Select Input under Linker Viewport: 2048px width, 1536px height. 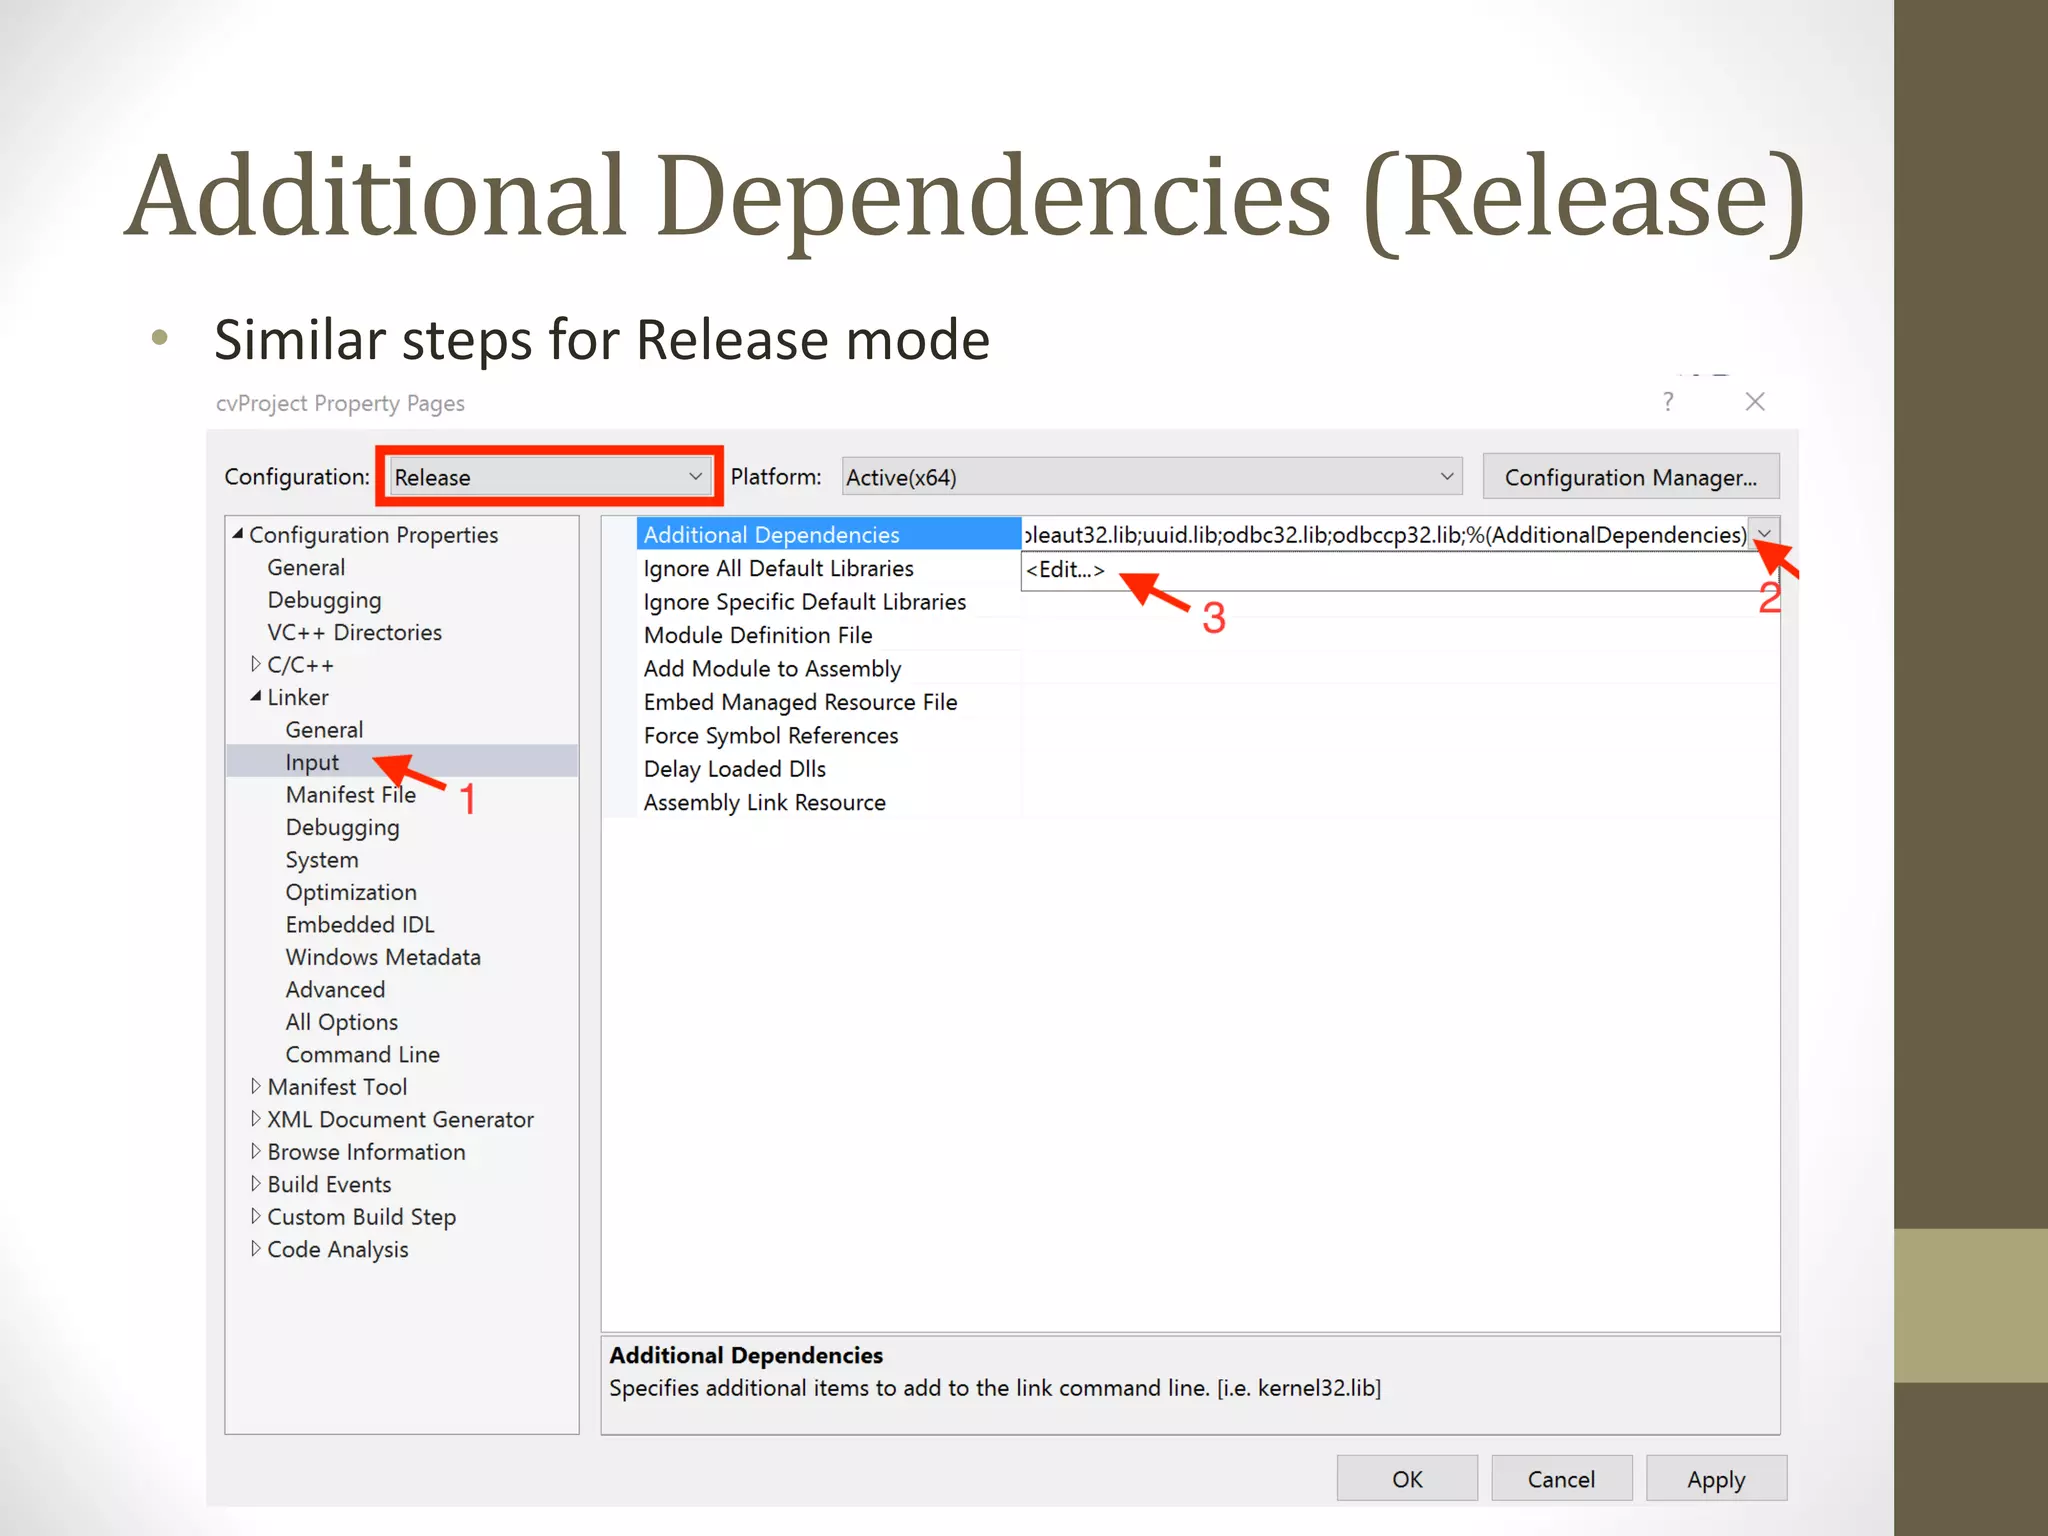point(312,762)
